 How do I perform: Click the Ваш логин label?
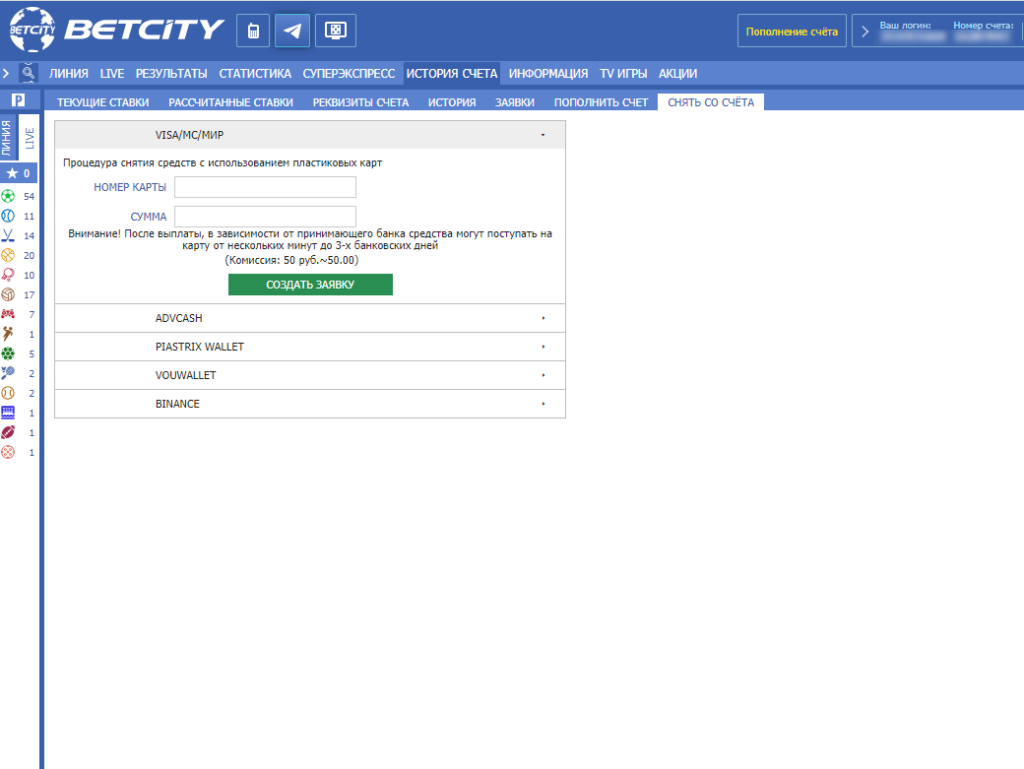click(x=905, y=25)
